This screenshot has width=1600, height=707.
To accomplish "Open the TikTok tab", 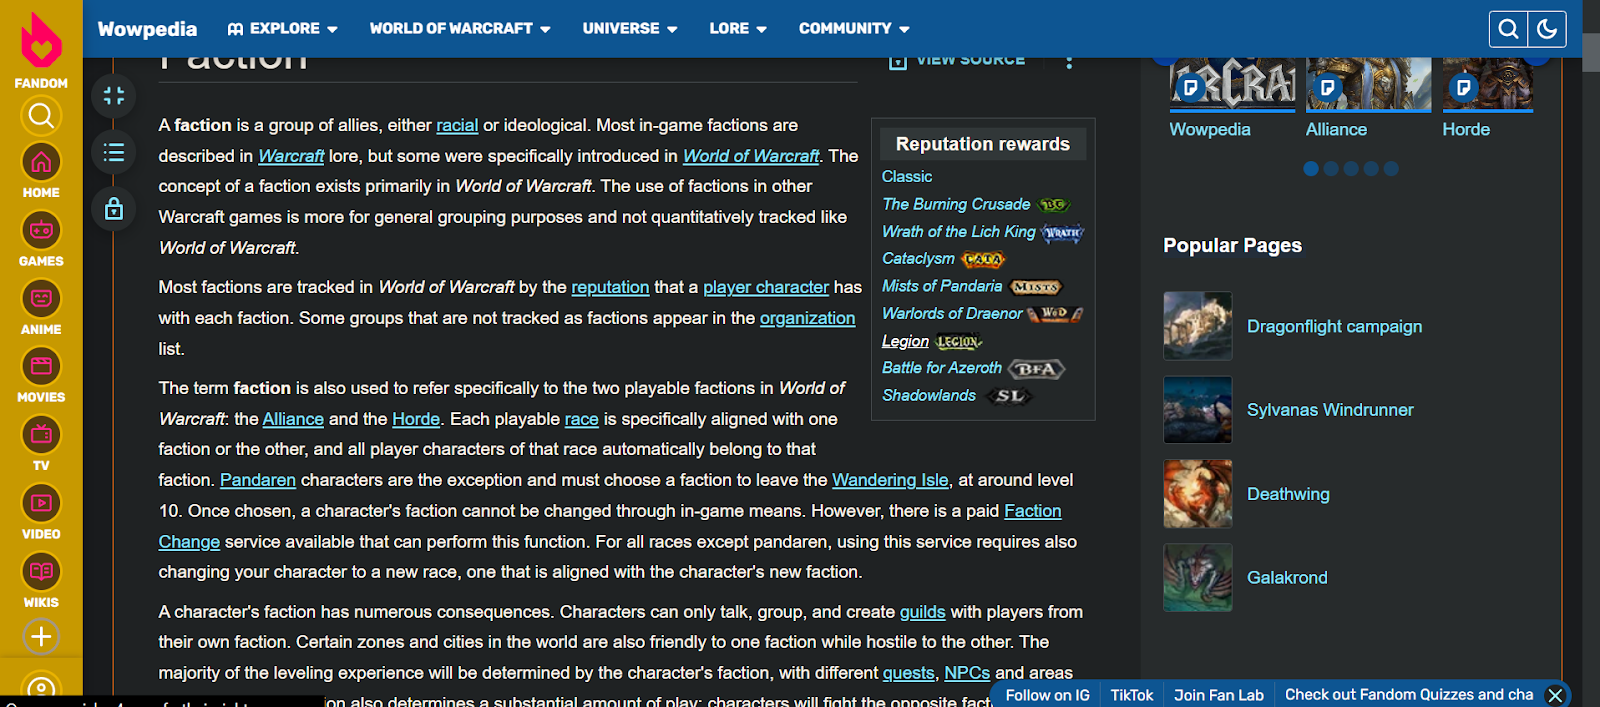I will tap(1131, 695).
